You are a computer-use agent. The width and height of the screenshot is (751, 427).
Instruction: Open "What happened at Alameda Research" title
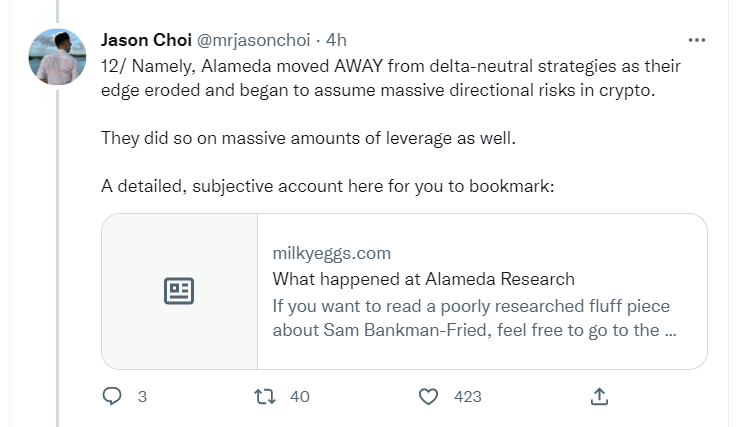pyautogui.click(x=424, y=278)
